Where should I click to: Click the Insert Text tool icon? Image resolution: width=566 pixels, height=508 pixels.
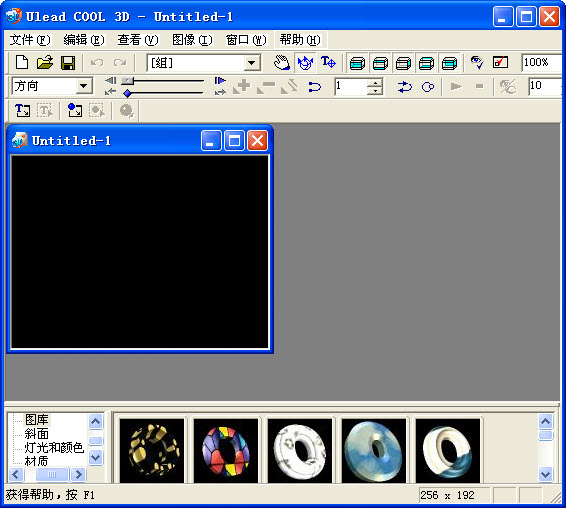[22, 110]
